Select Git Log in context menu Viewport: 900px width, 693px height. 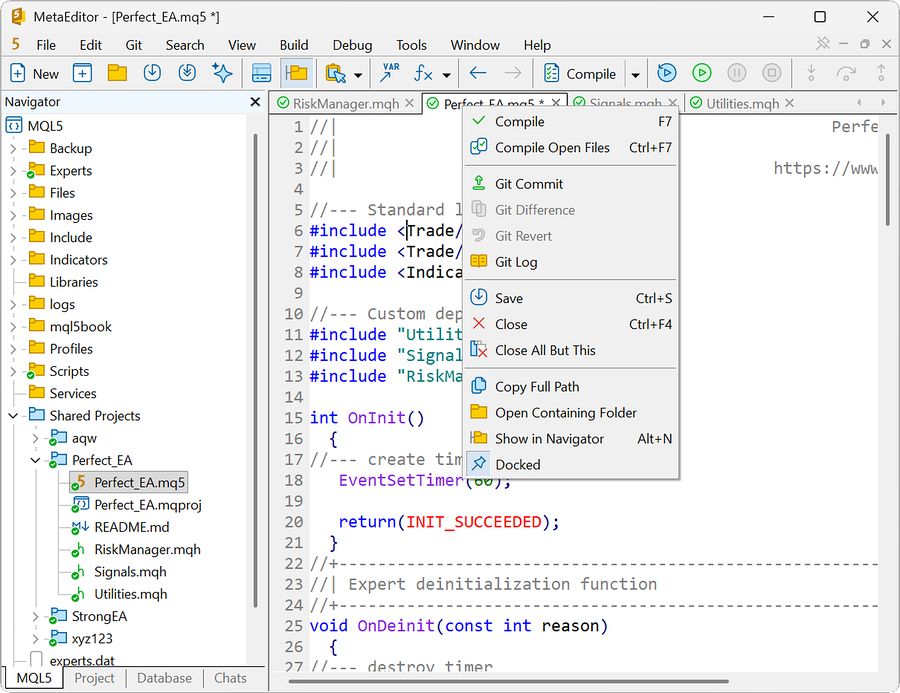tap(571, 262)
